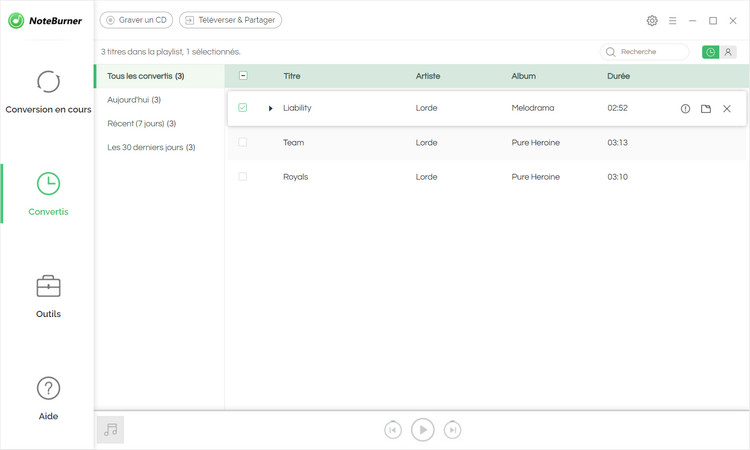Click the Royals track title
Viewport: 750px width, 450px height.
(x=296, y=177)
